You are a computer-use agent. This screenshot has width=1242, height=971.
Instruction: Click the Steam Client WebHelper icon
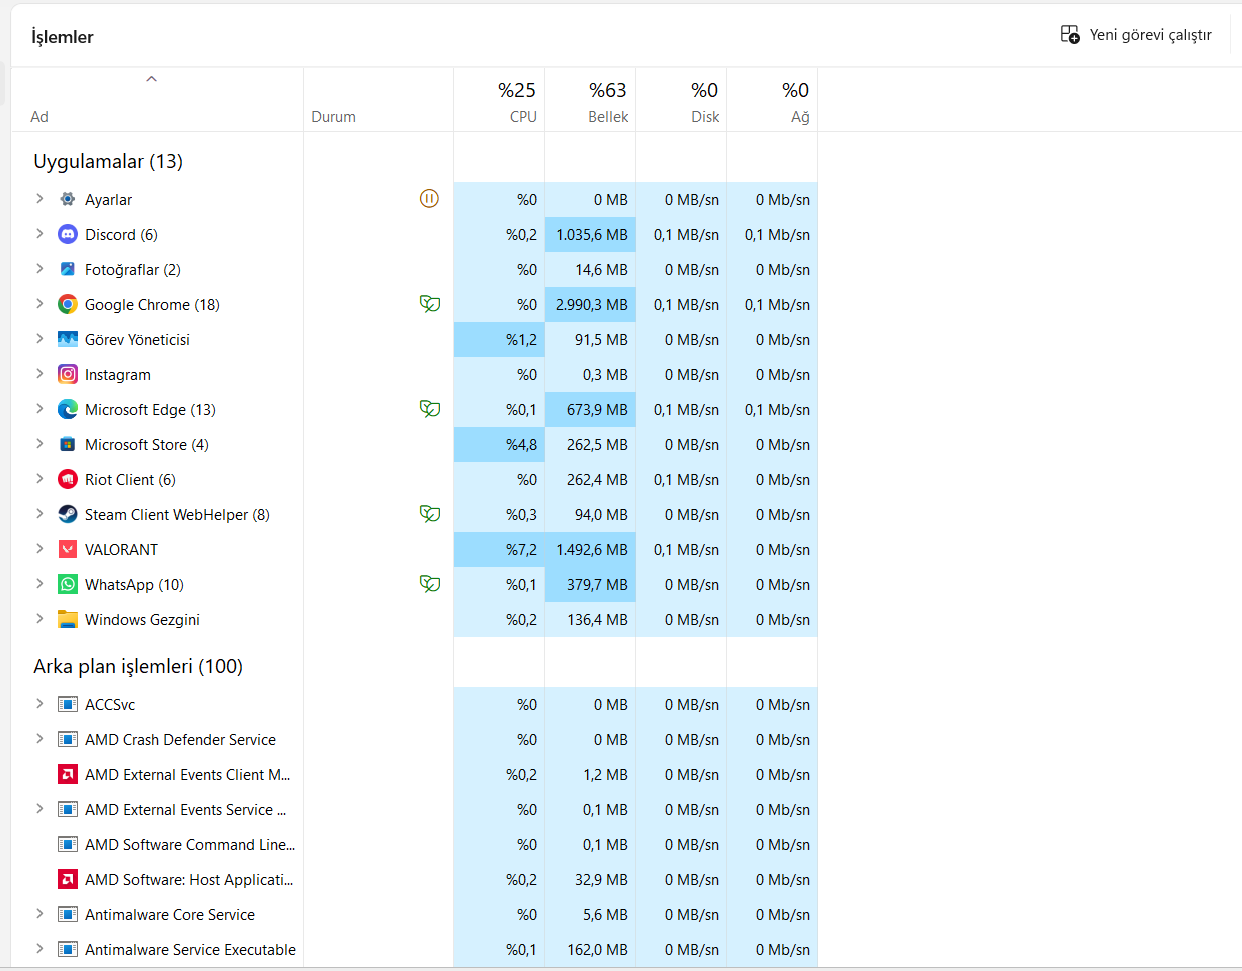point(68,514)
